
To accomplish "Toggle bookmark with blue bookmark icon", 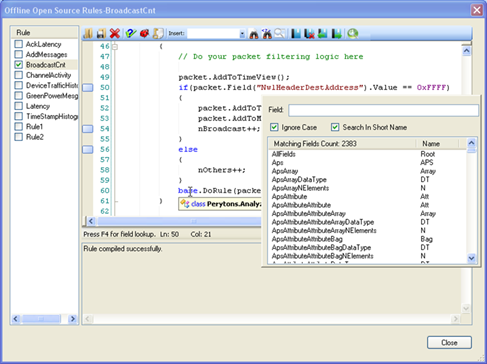I will click(295, 33).
